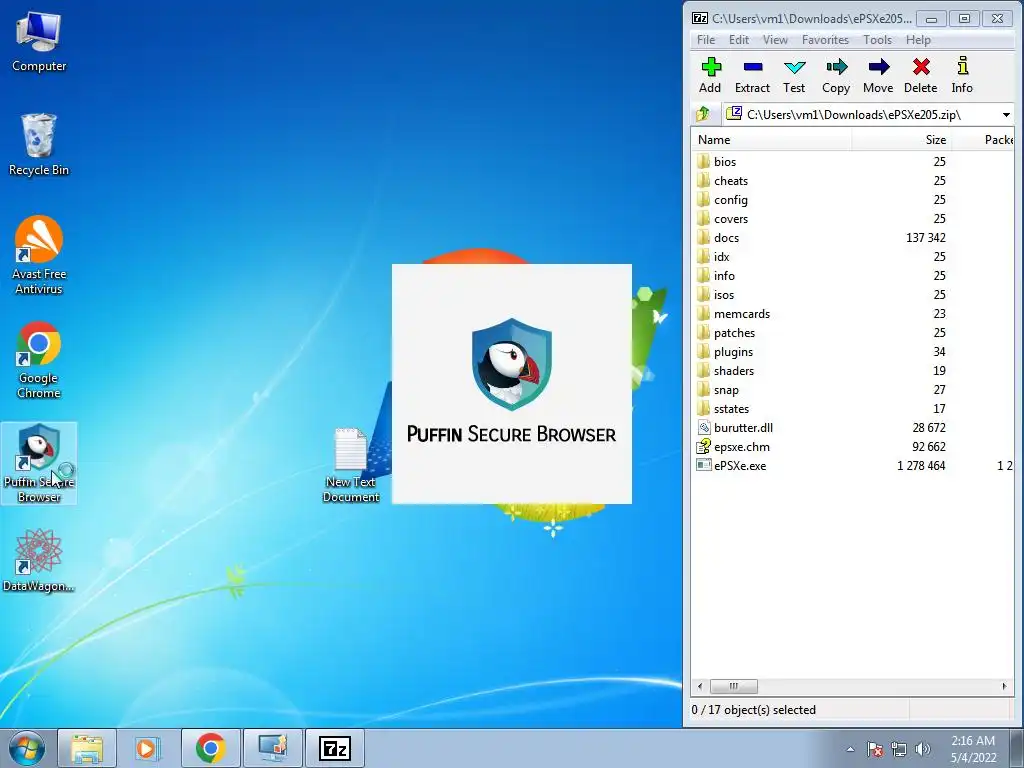Extract files using the Extract toolbar icon
This screenshot has width=1024, height=768.
[x=752, y=76]
